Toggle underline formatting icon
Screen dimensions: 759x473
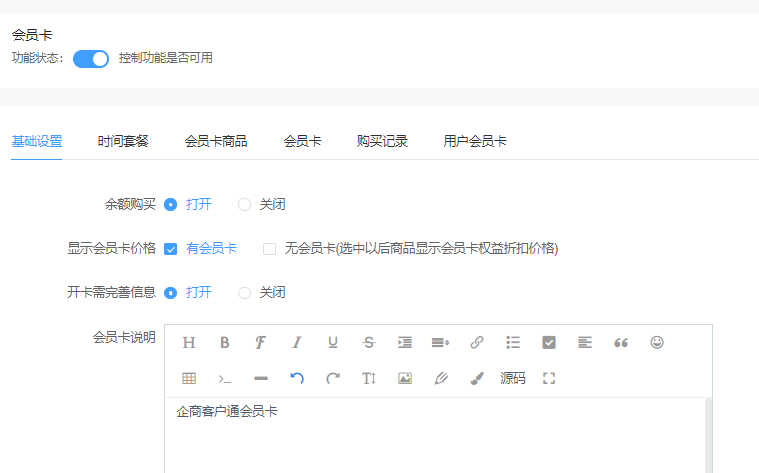[x=333, y=343]
